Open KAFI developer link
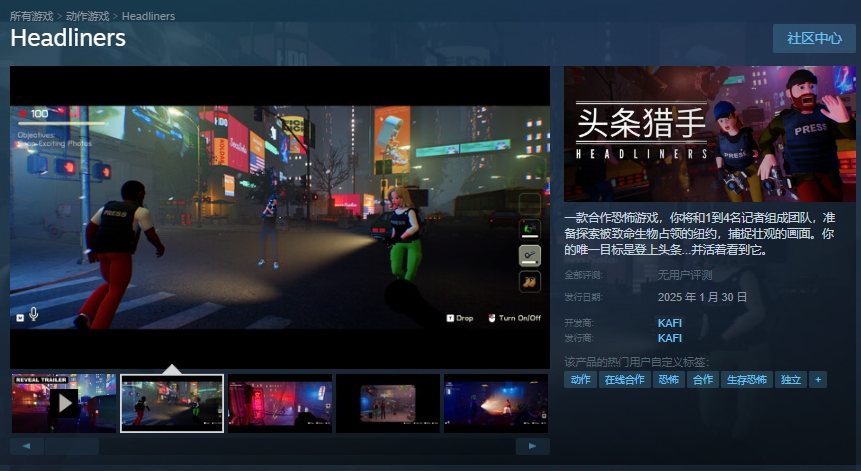861x471 pixels. (x=669, y=323)
